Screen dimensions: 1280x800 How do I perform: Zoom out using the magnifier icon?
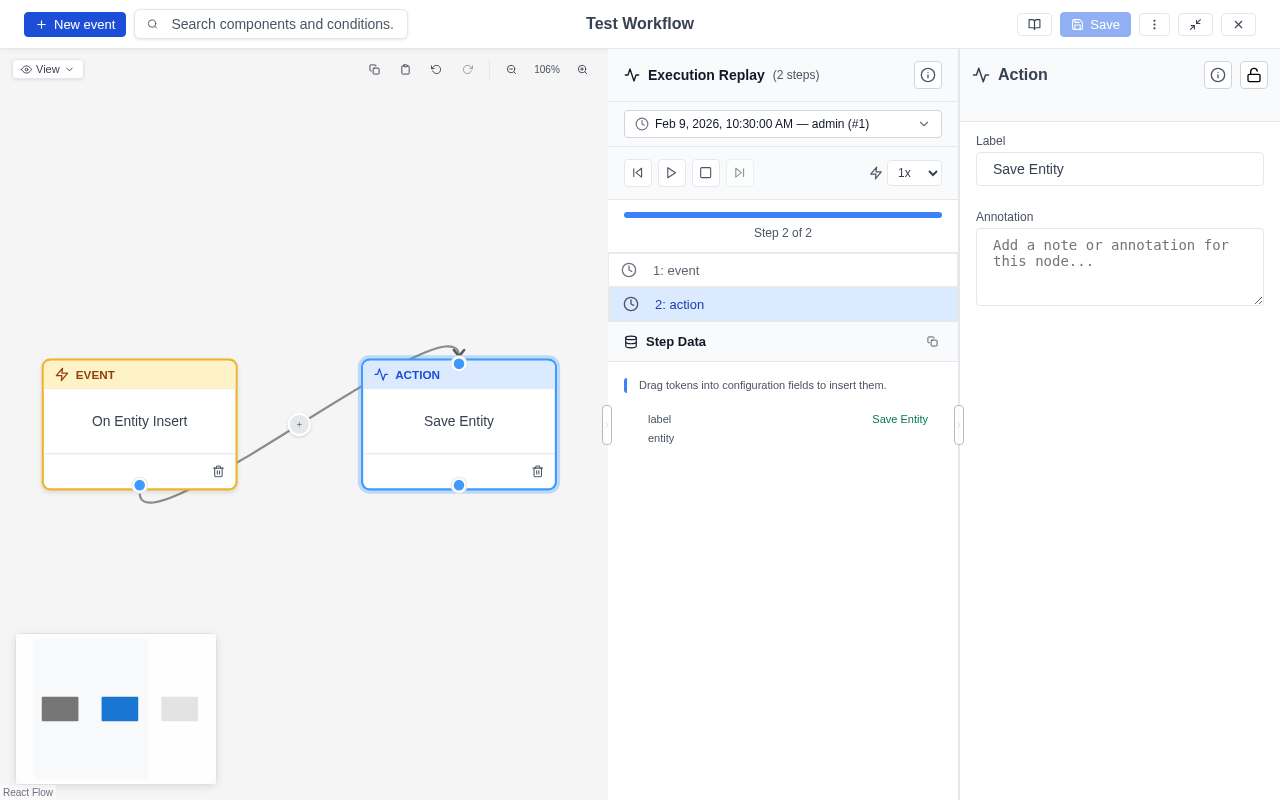pos(512,70)
